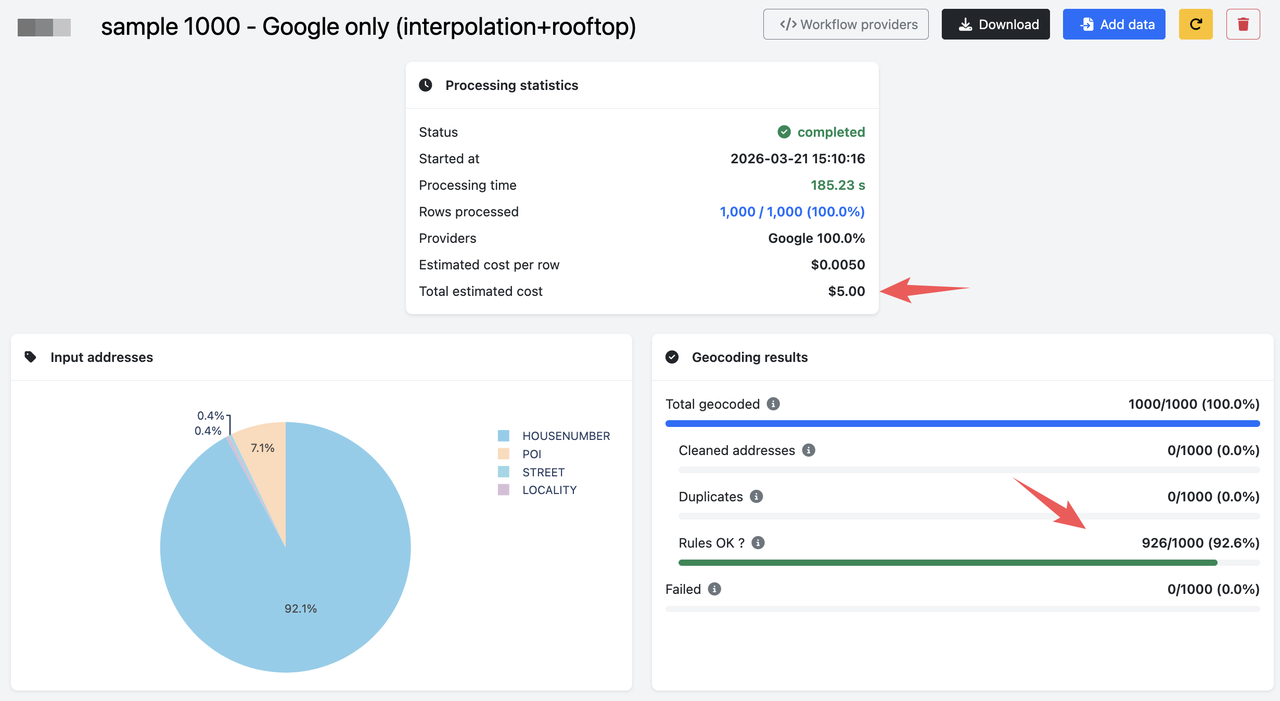Screen dimensions: 1280x701
Task: Open the info tooltip next to Rules OK
Action: tap(758, 542)
